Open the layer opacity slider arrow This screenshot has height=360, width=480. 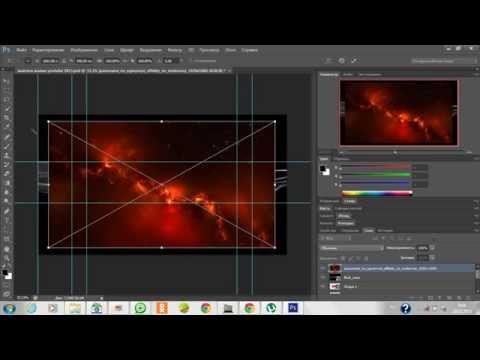(x=432, y=248)
